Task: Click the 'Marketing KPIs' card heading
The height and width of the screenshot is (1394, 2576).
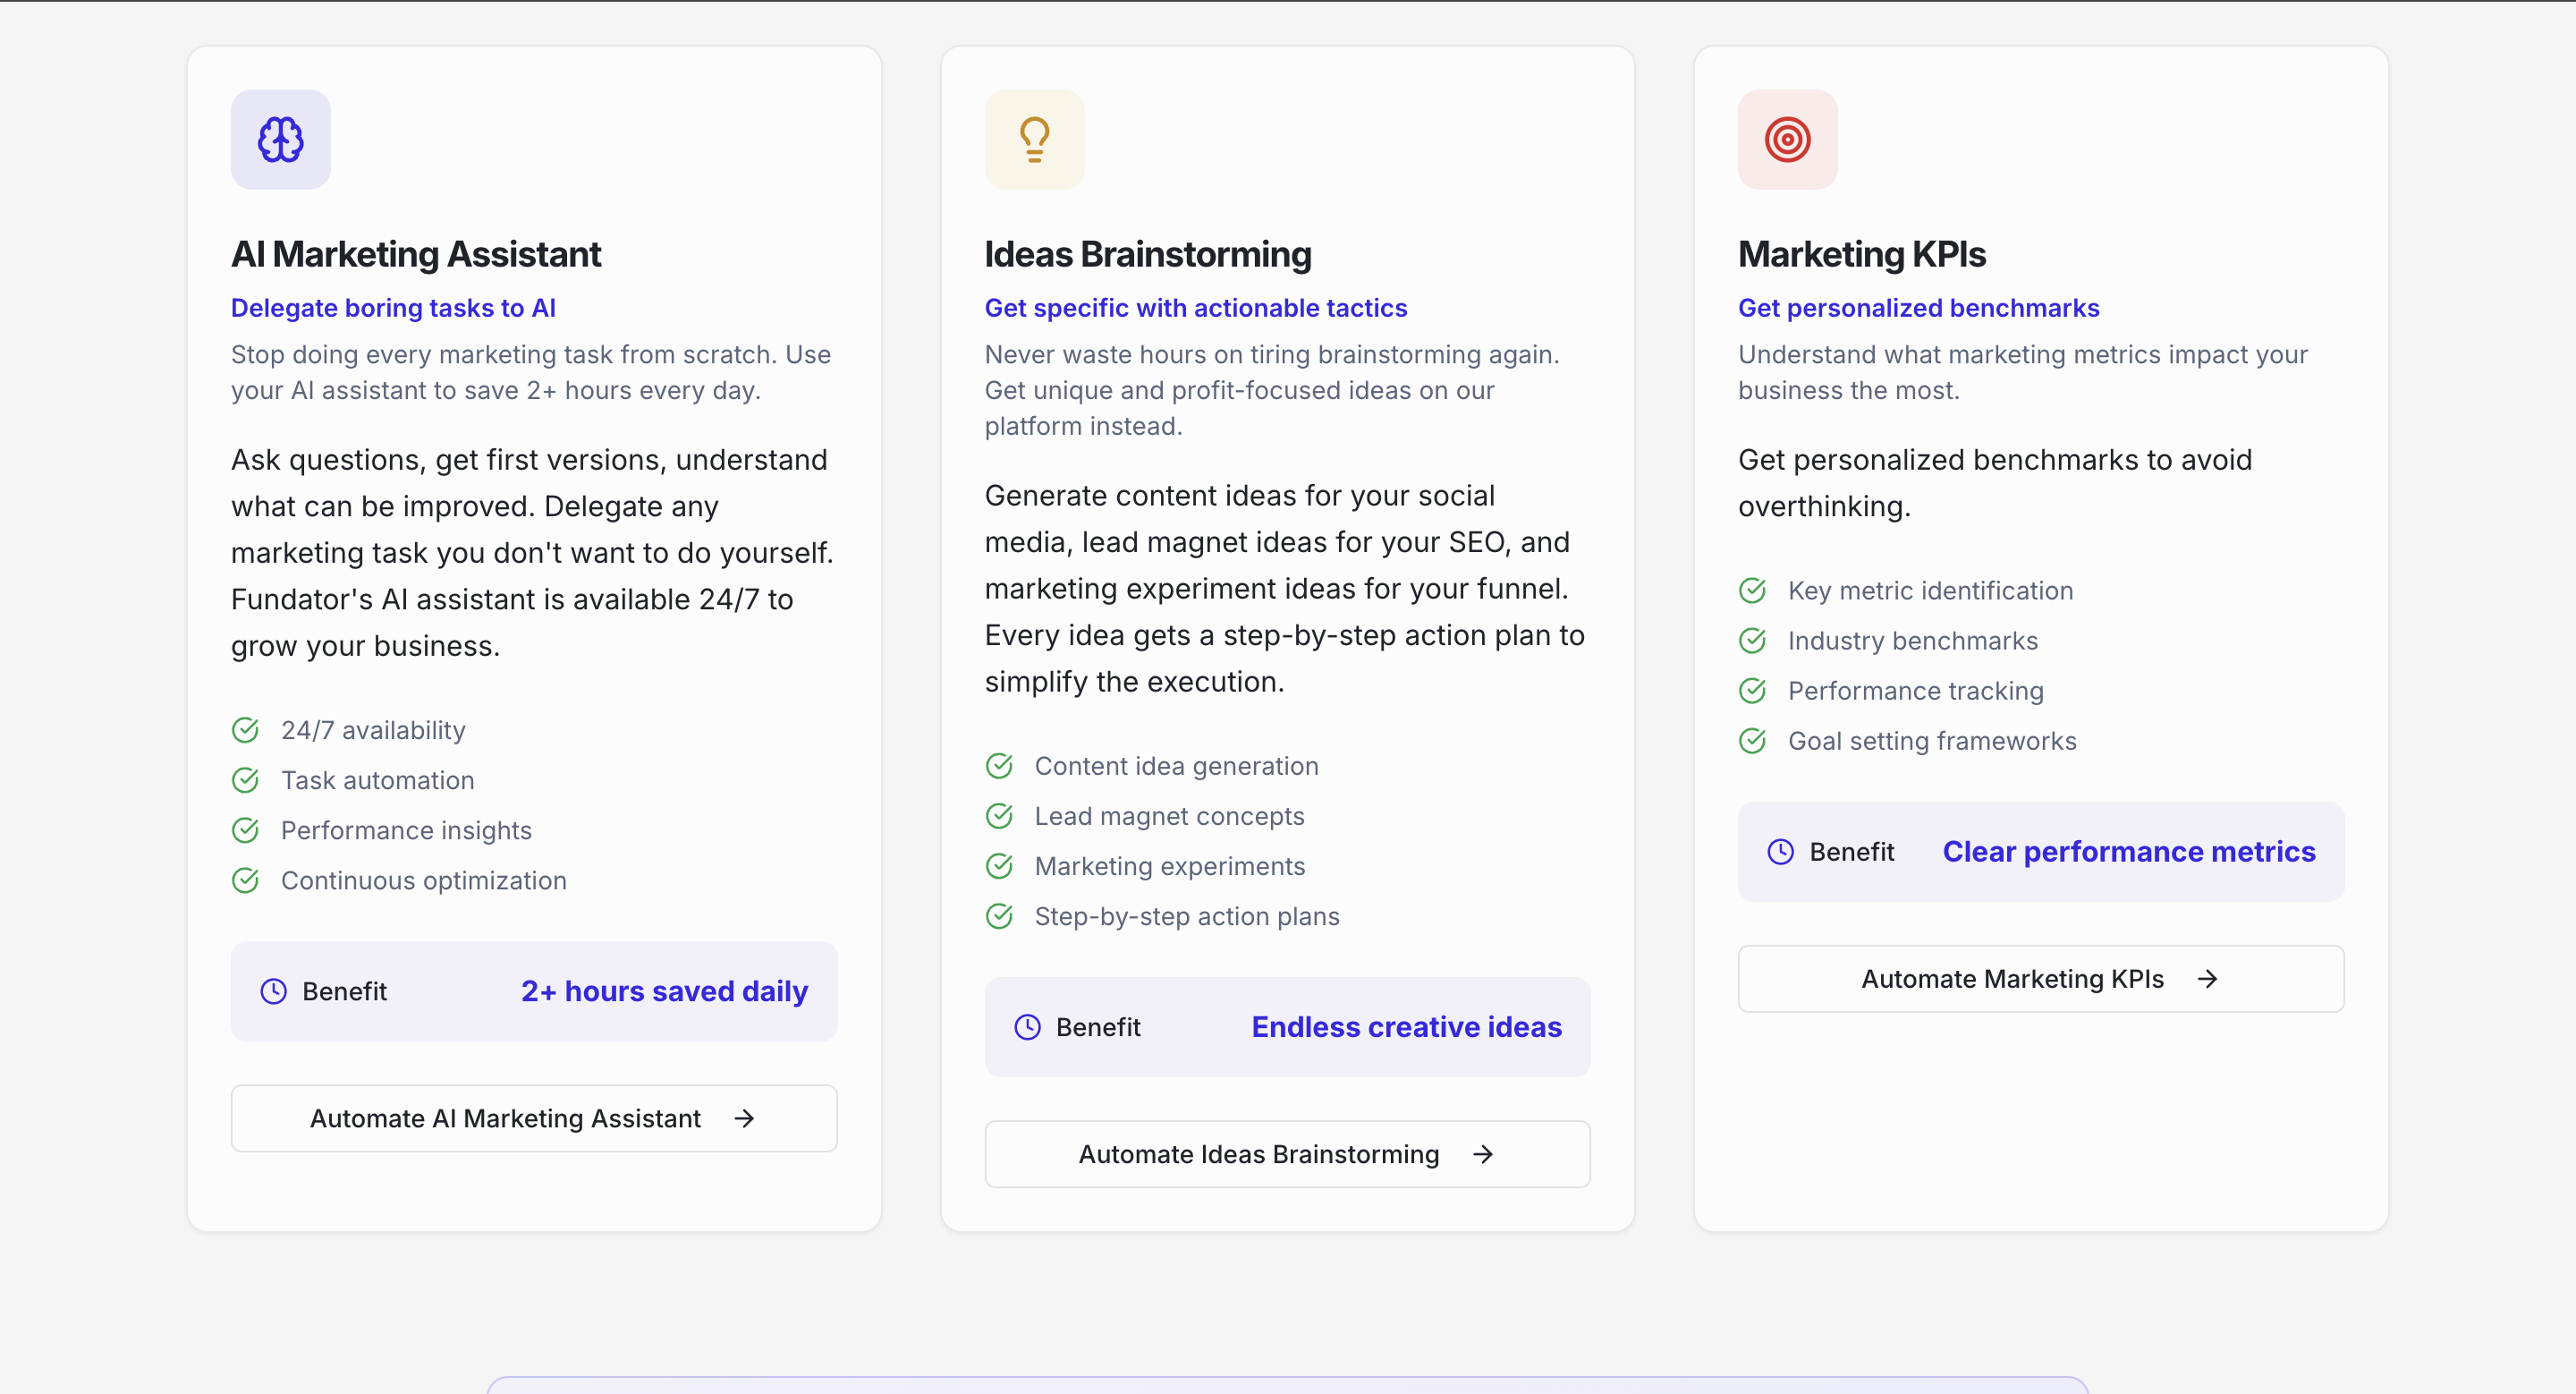Action: pos(1861,254)
